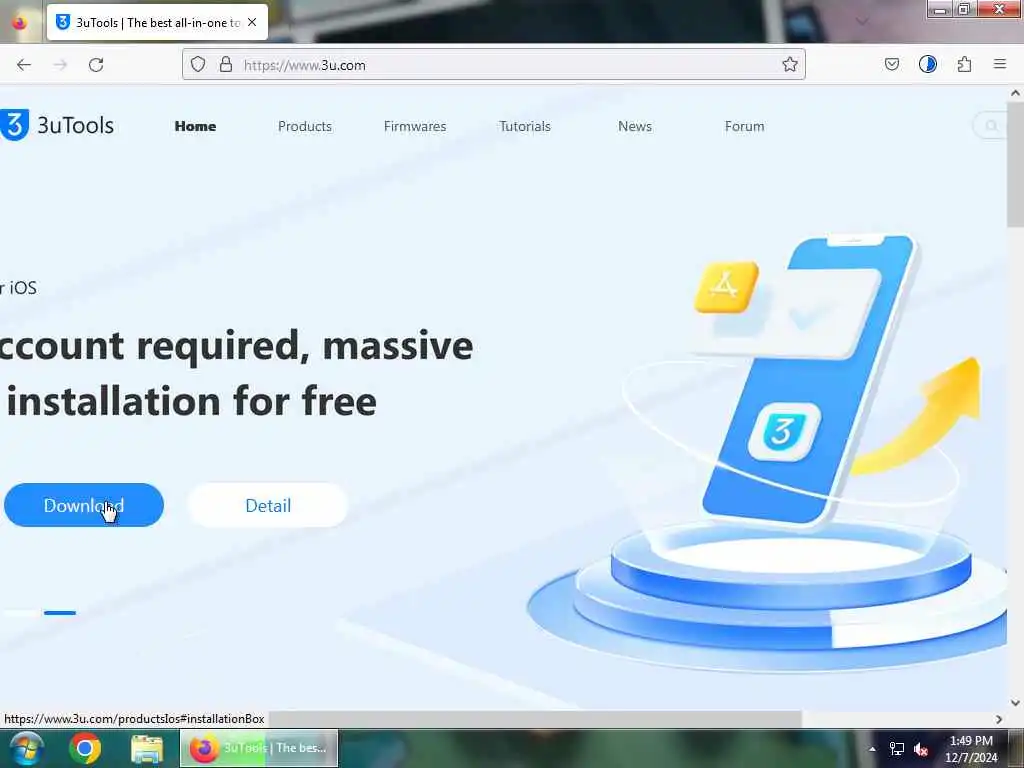Launch Chrome from the taskbar
Screen dimensions: 1024x768
click(x=85, y=748)
